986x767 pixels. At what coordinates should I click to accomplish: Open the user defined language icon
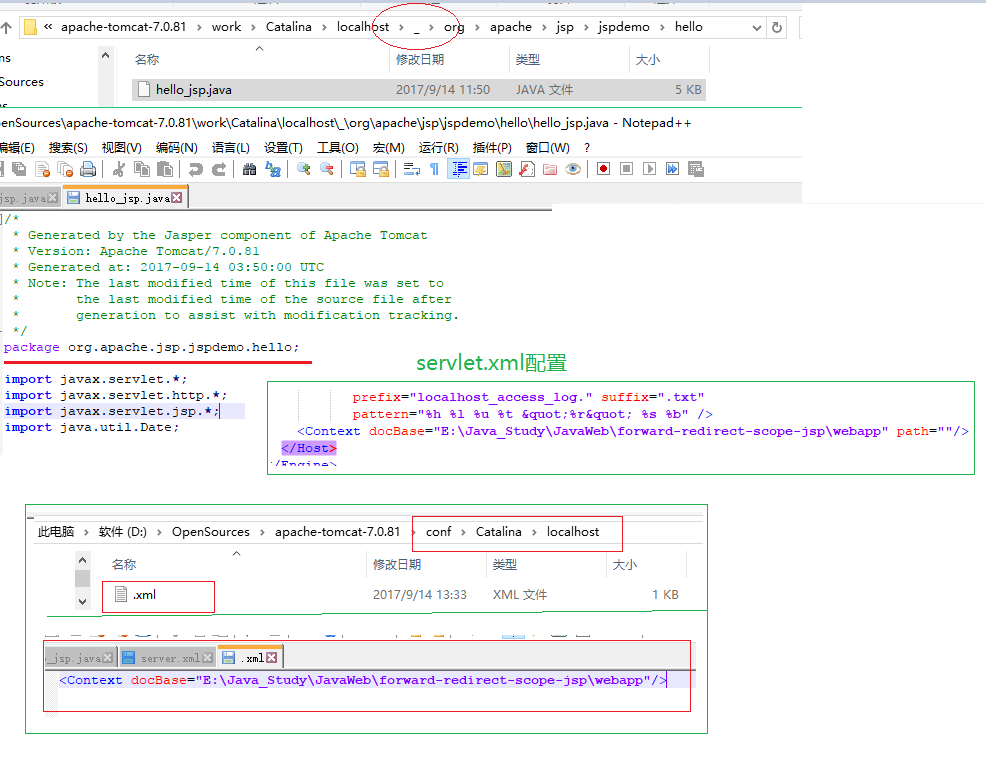click(x=481, y=169)
